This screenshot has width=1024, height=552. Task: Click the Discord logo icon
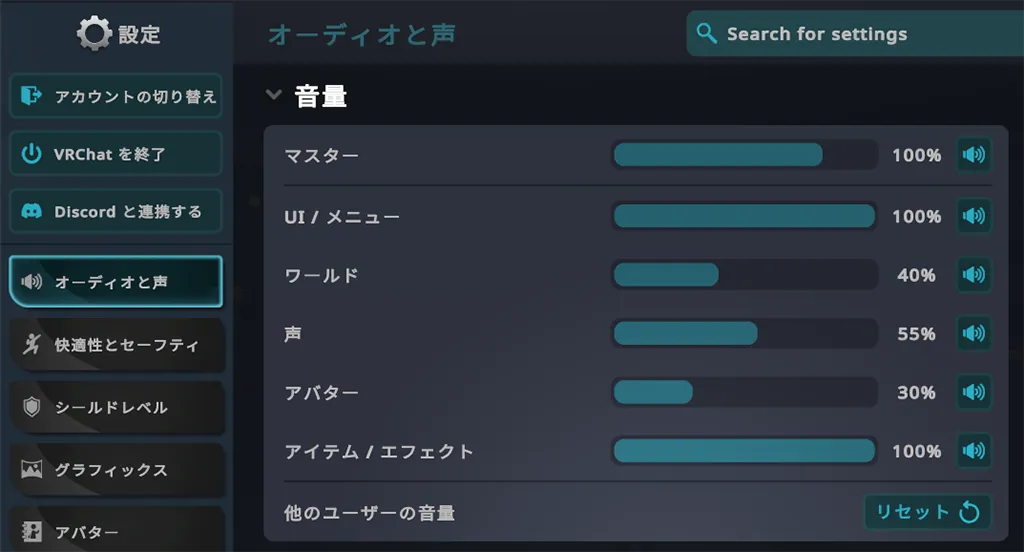tap(31, 211)
